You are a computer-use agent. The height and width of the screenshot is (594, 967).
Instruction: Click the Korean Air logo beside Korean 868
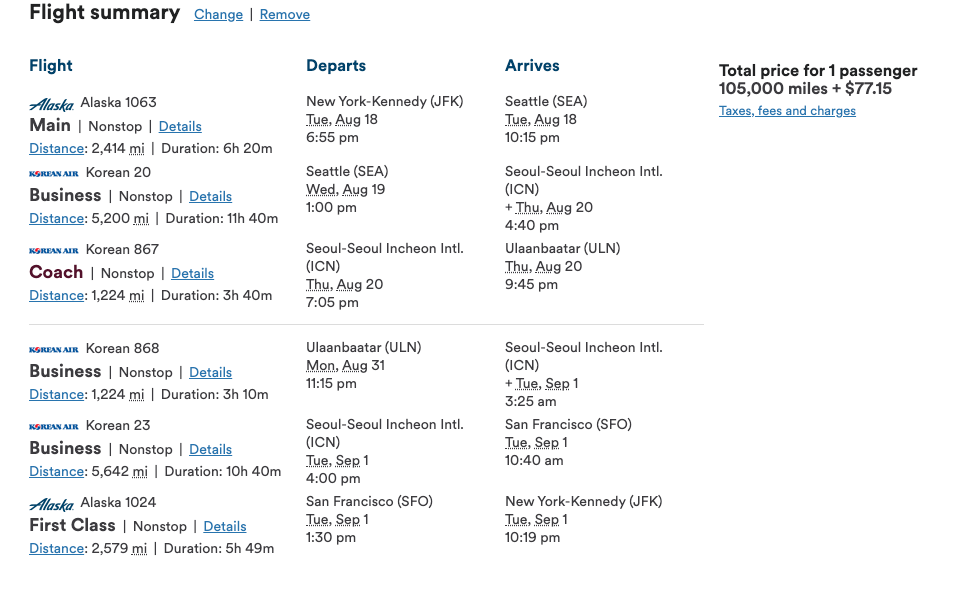click(54, 349)
